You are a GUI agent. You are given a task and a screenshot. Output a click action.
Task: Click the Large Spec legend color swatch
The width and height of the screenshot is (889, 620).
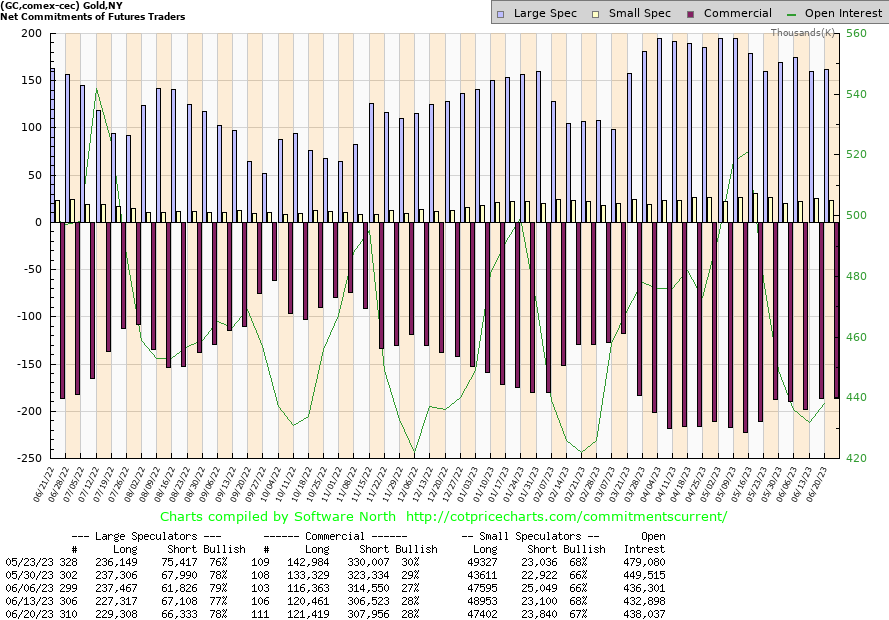click(502, 14)
